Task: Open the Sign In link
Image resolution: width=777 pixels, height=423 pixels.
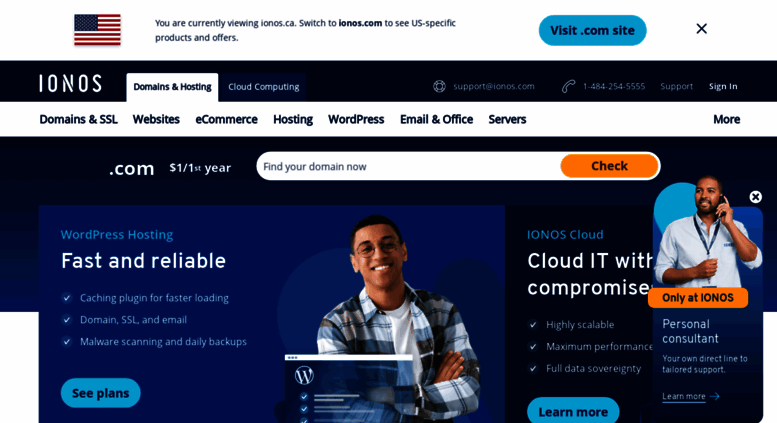Action: click(x=723, y=86)
